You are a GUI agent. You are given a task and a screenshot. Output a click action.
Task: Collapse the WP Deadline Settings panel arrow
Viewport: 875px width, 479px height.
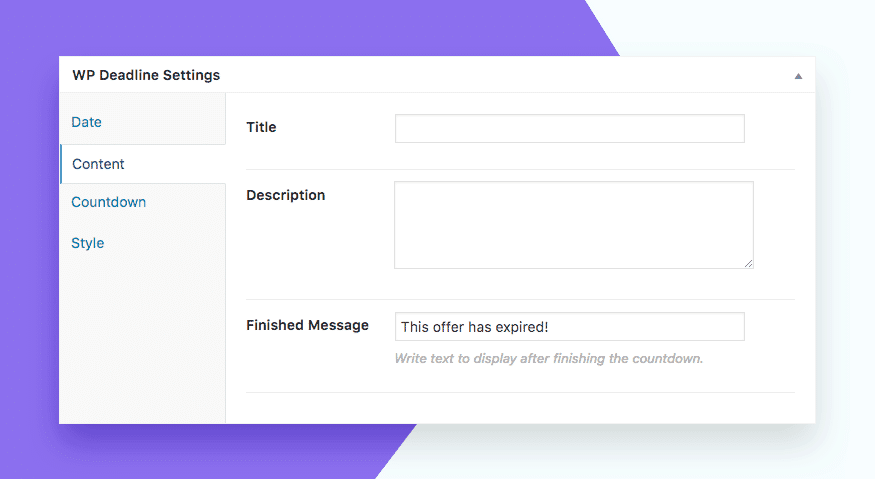(798, 76)
